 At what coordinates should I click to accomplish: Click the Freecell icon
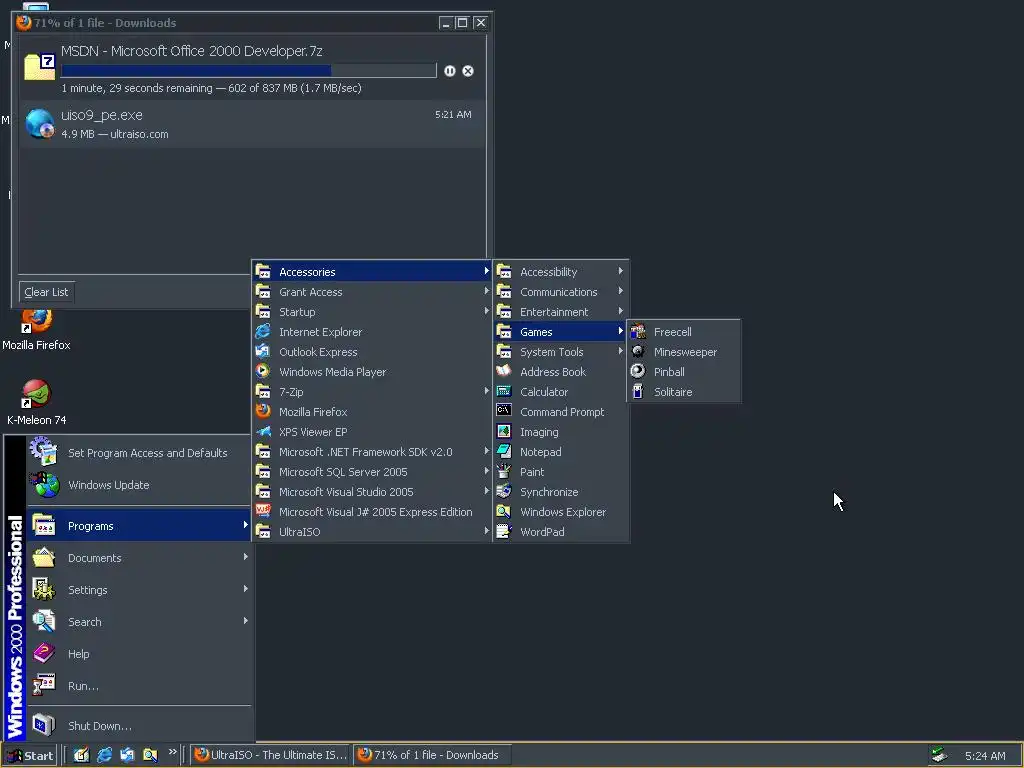[638, 332]
